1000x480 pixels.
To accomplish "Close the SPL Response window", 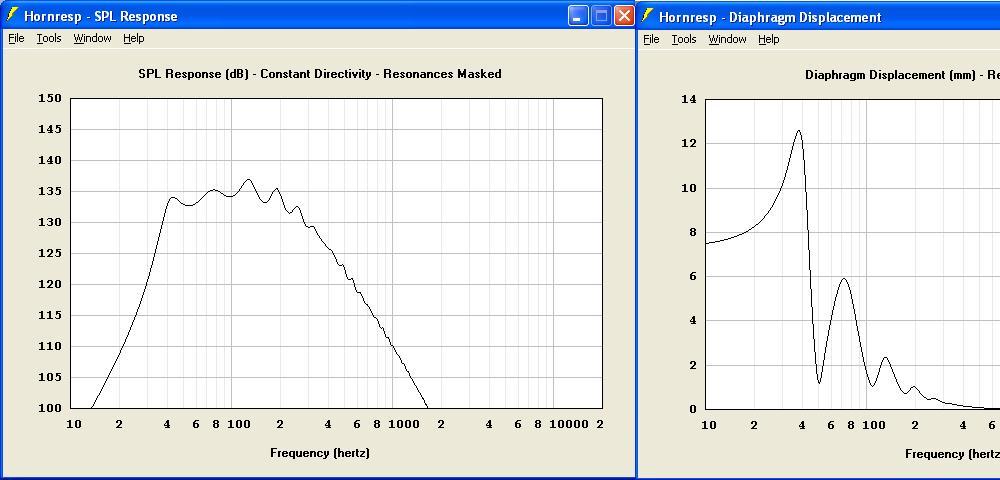I will [624, 16].
